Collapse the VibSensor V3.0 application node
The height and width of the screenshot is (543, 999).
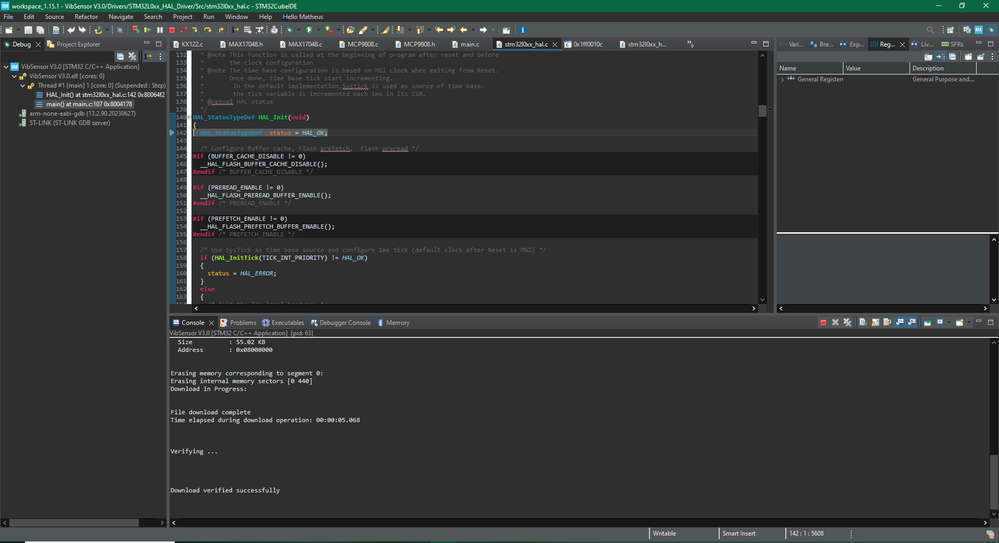pos(6,66)
